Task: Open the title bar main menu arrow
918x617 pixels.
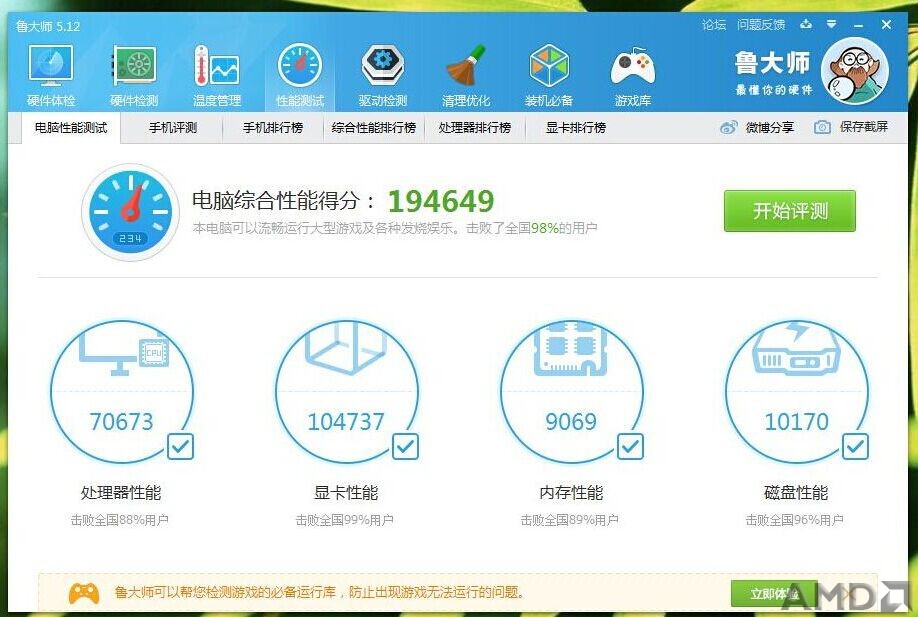Action: tap(831, 24)
